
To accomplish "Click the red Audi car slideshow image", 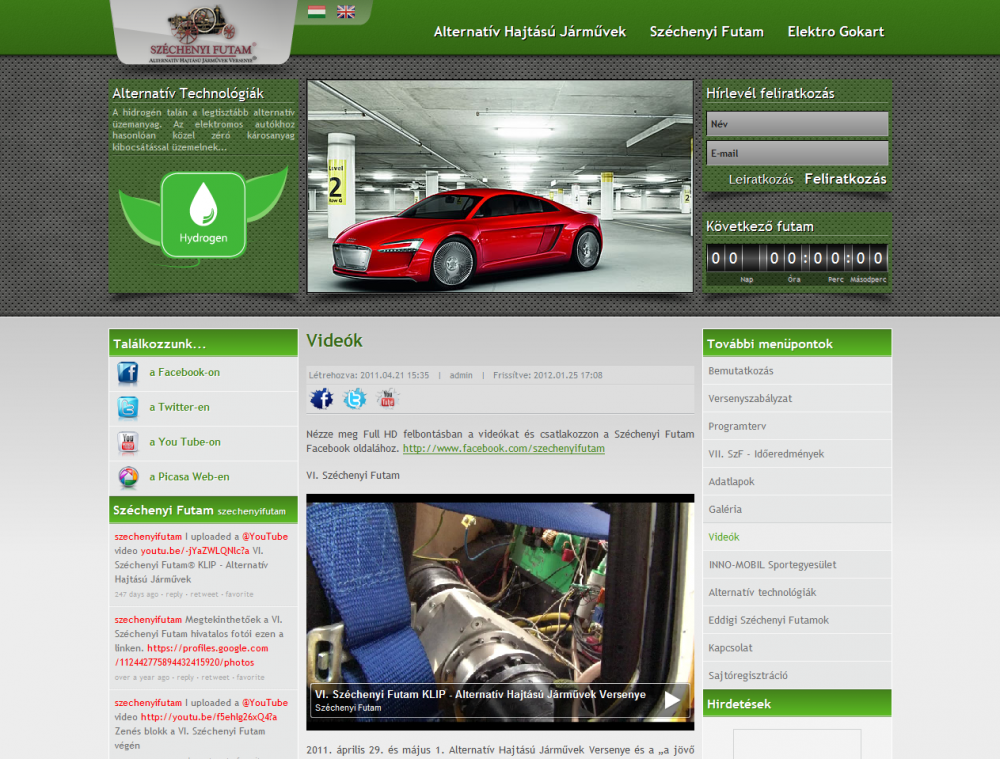I will (500, 186).
